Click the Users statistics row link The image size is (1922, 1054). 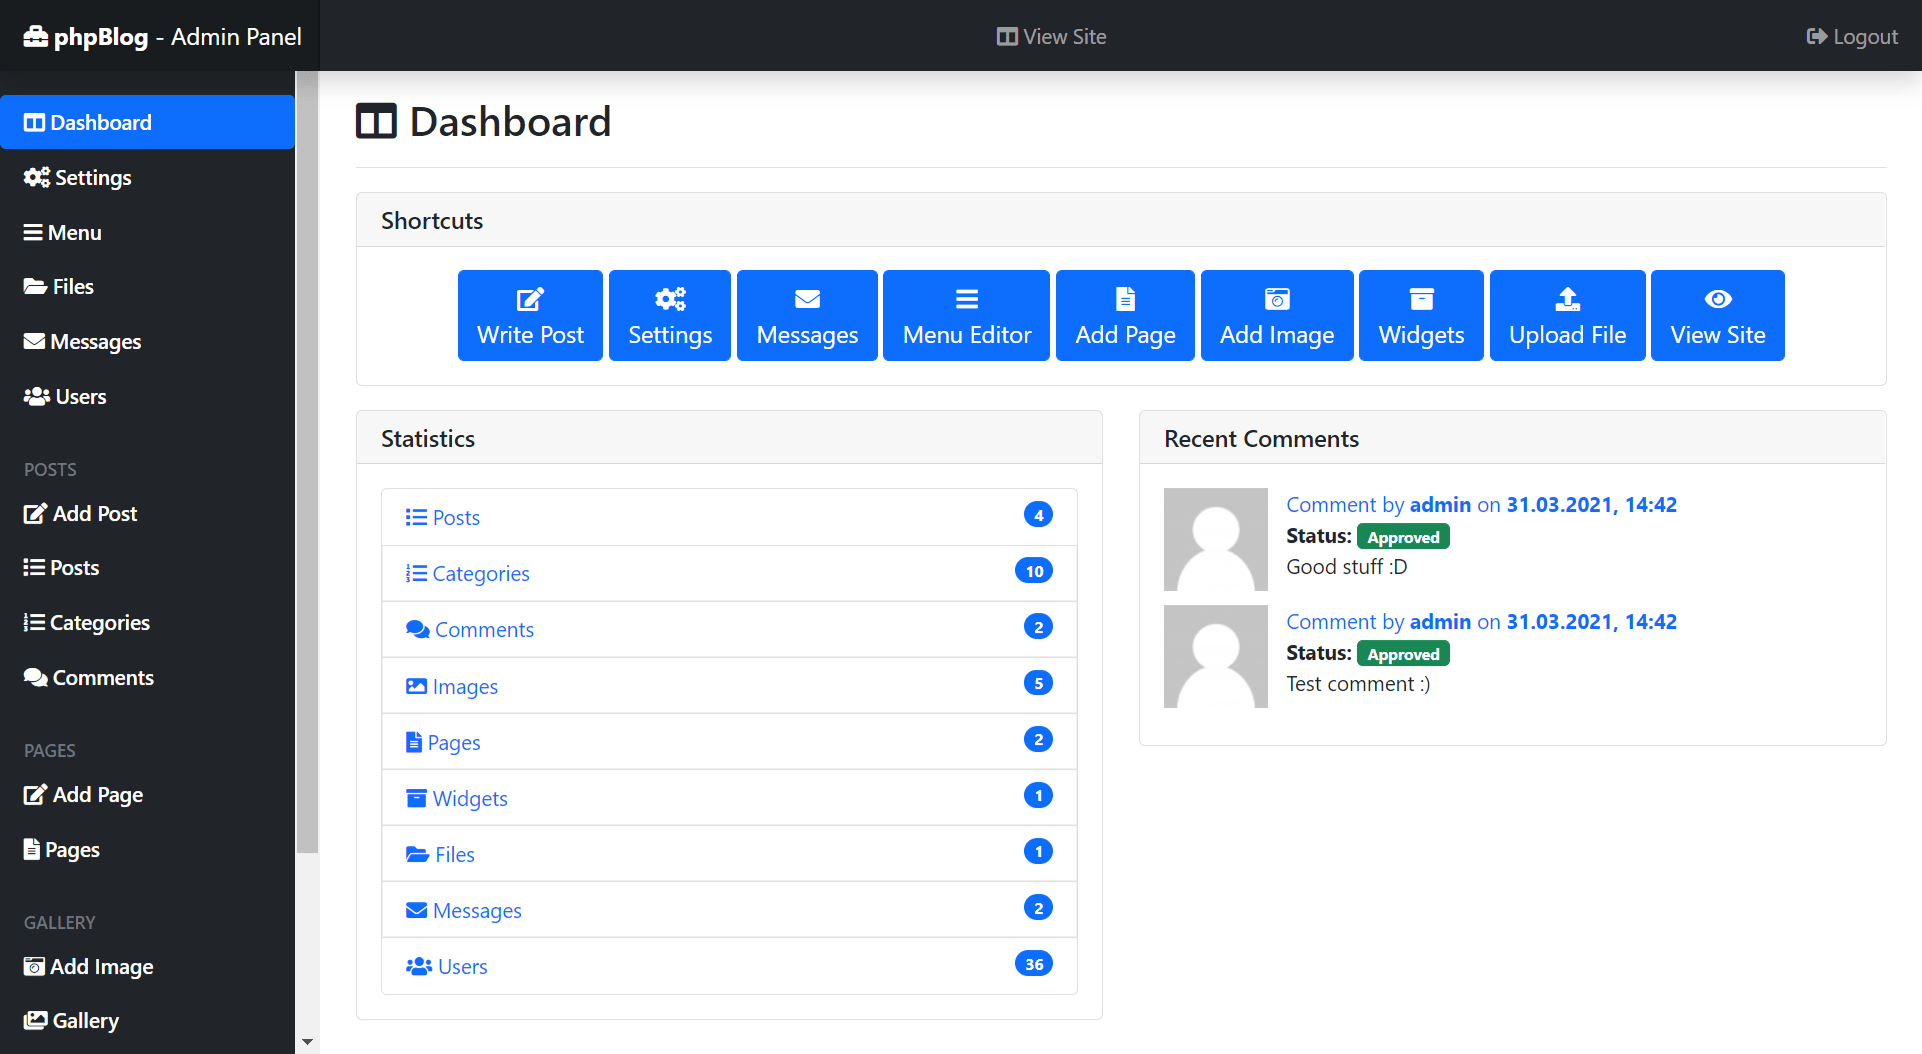pos(462,967)
